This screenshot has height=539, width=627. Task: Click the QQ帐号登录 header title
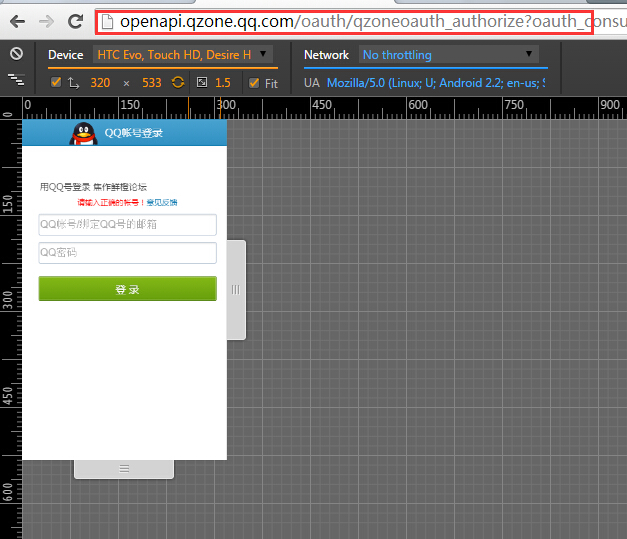[x=134, y=133]
